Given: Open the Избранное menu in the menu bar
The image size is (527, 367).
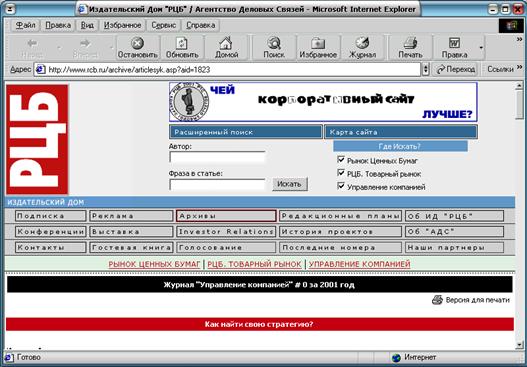Looking at the screenshot, I should coord(122,25).
